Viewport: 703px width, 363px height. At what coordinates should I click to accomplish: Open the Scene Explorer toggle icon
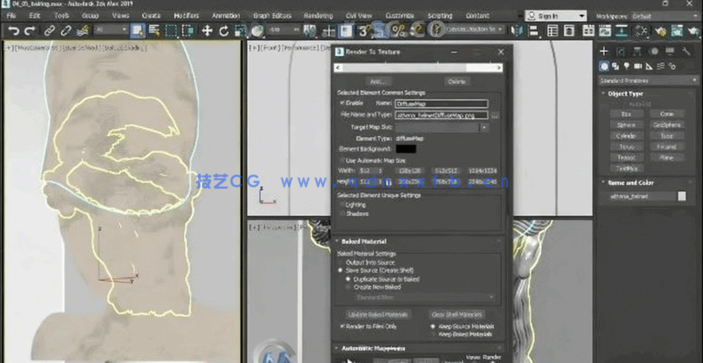(x=552, y=30)
